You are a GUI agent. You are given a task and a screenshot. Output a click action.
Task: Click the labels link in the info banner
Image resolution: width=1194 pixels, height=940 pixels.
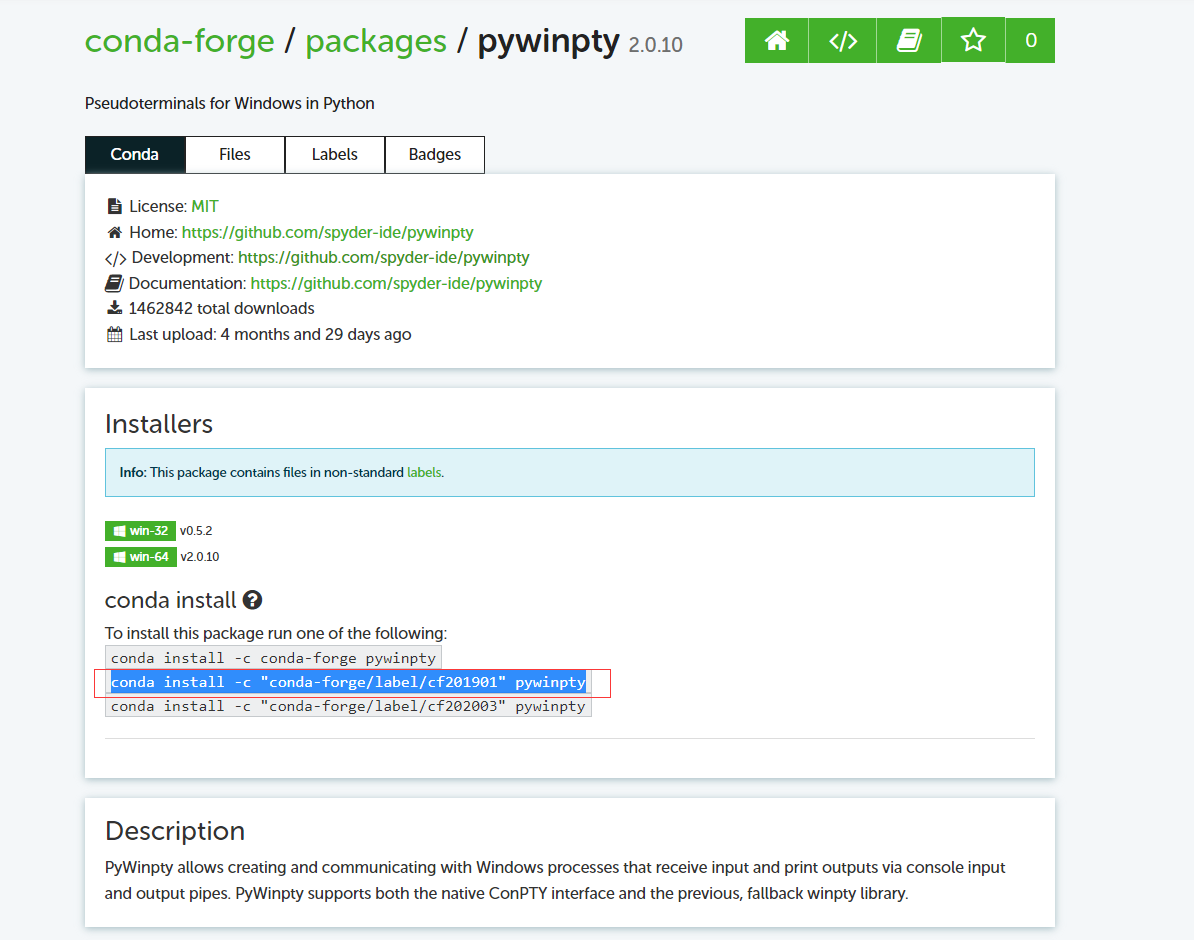pyautogui.click(x=424, y=472)
